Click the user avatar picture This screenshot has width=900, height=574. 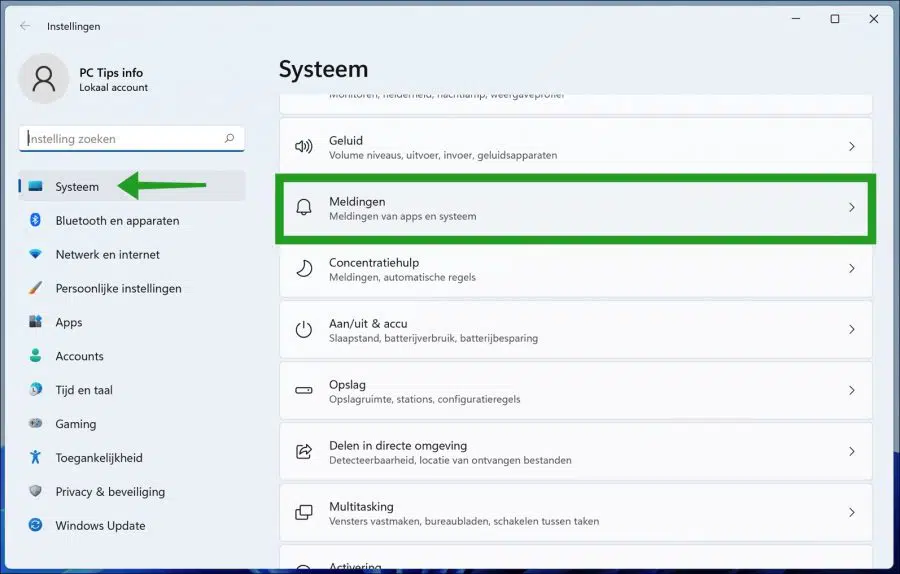44,79
